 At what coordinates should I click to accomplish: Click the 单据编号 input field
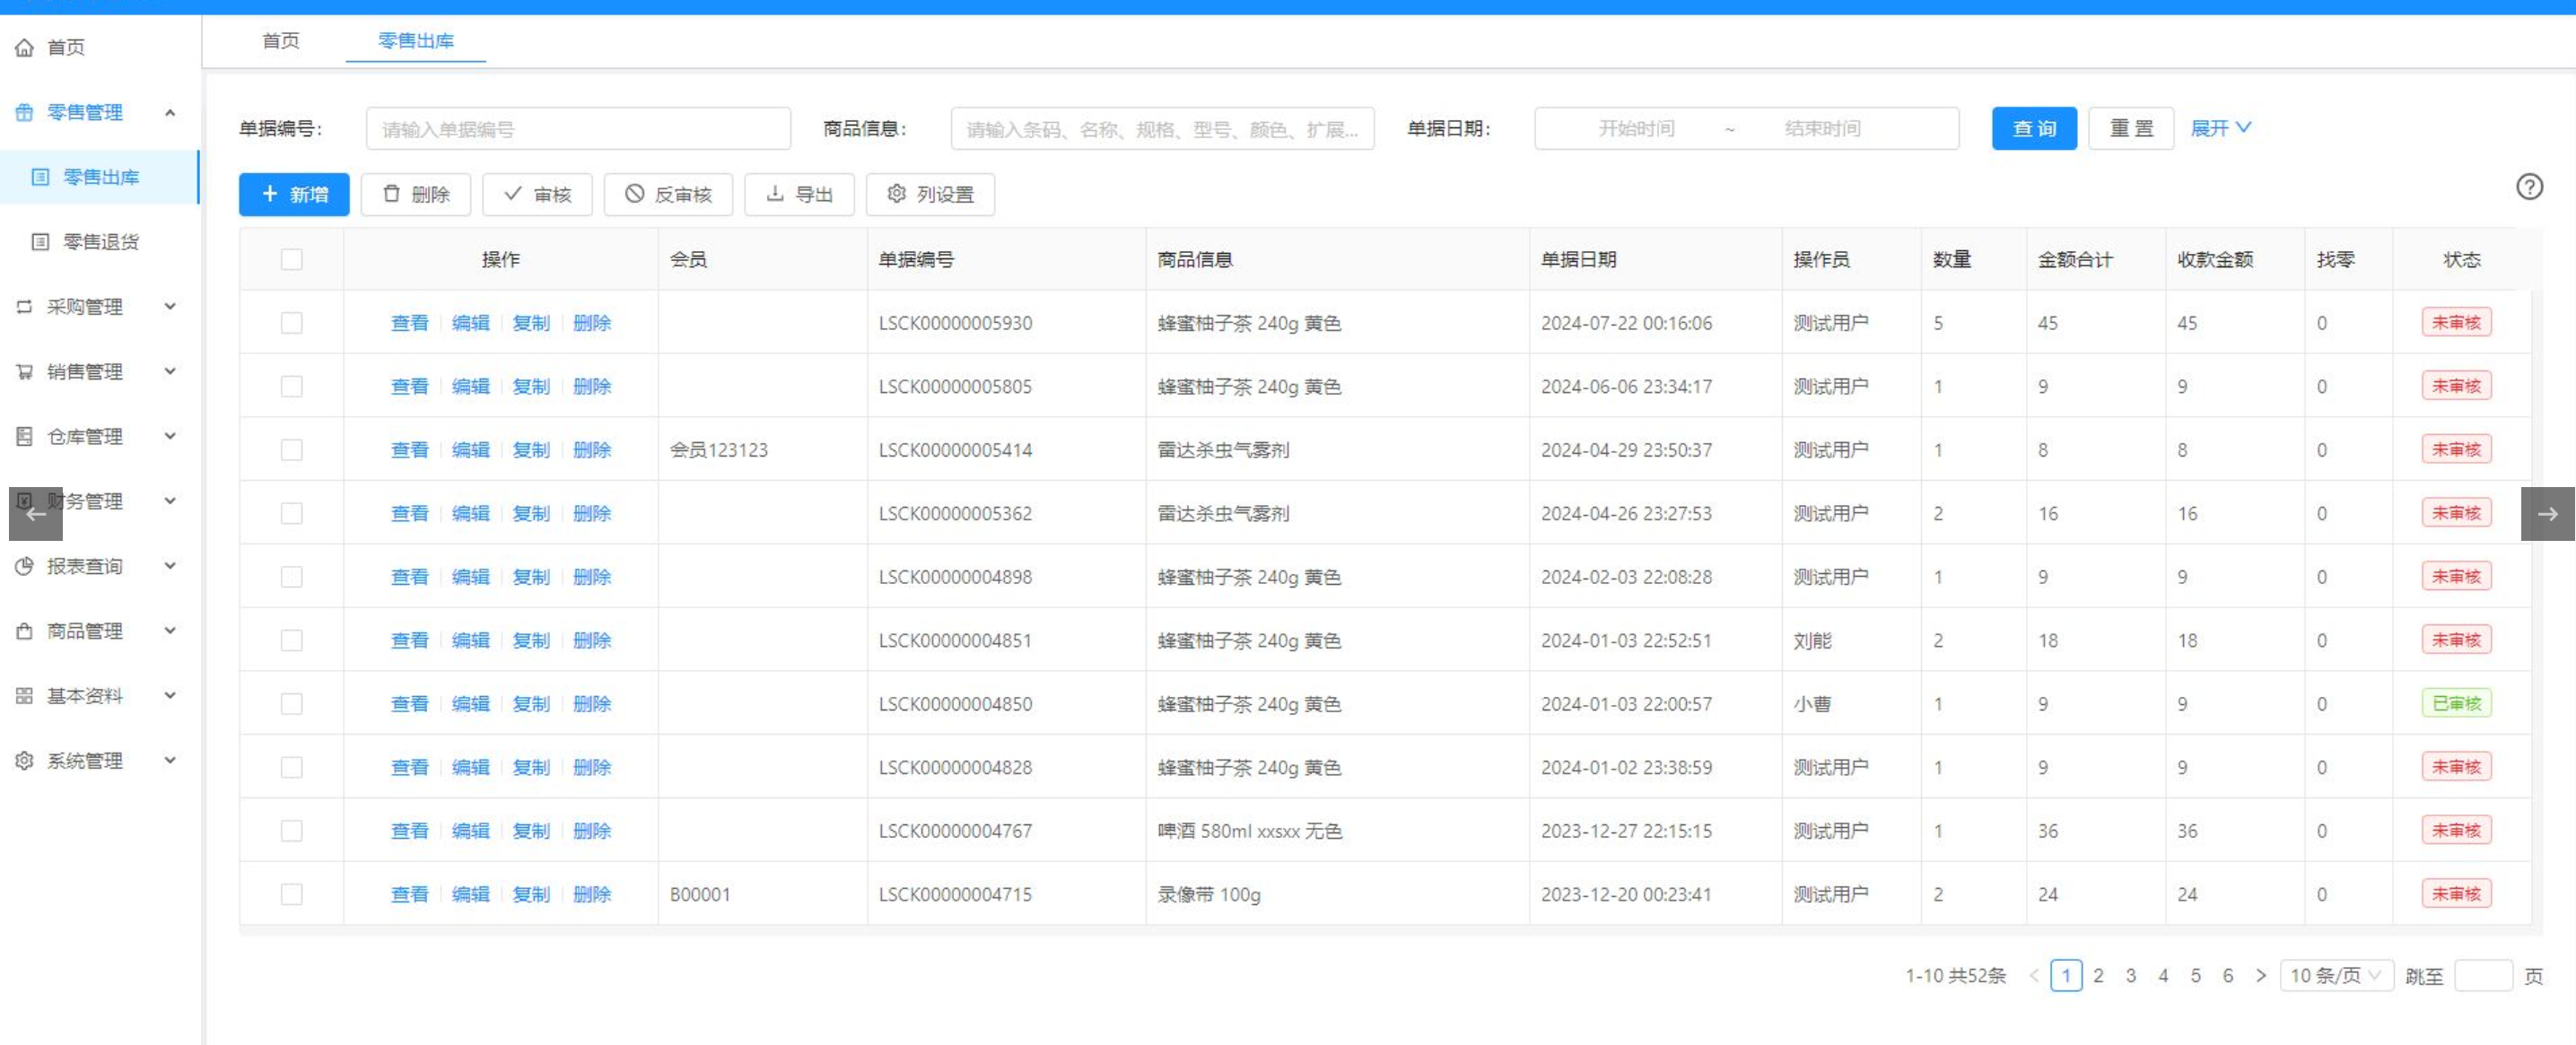578,129
